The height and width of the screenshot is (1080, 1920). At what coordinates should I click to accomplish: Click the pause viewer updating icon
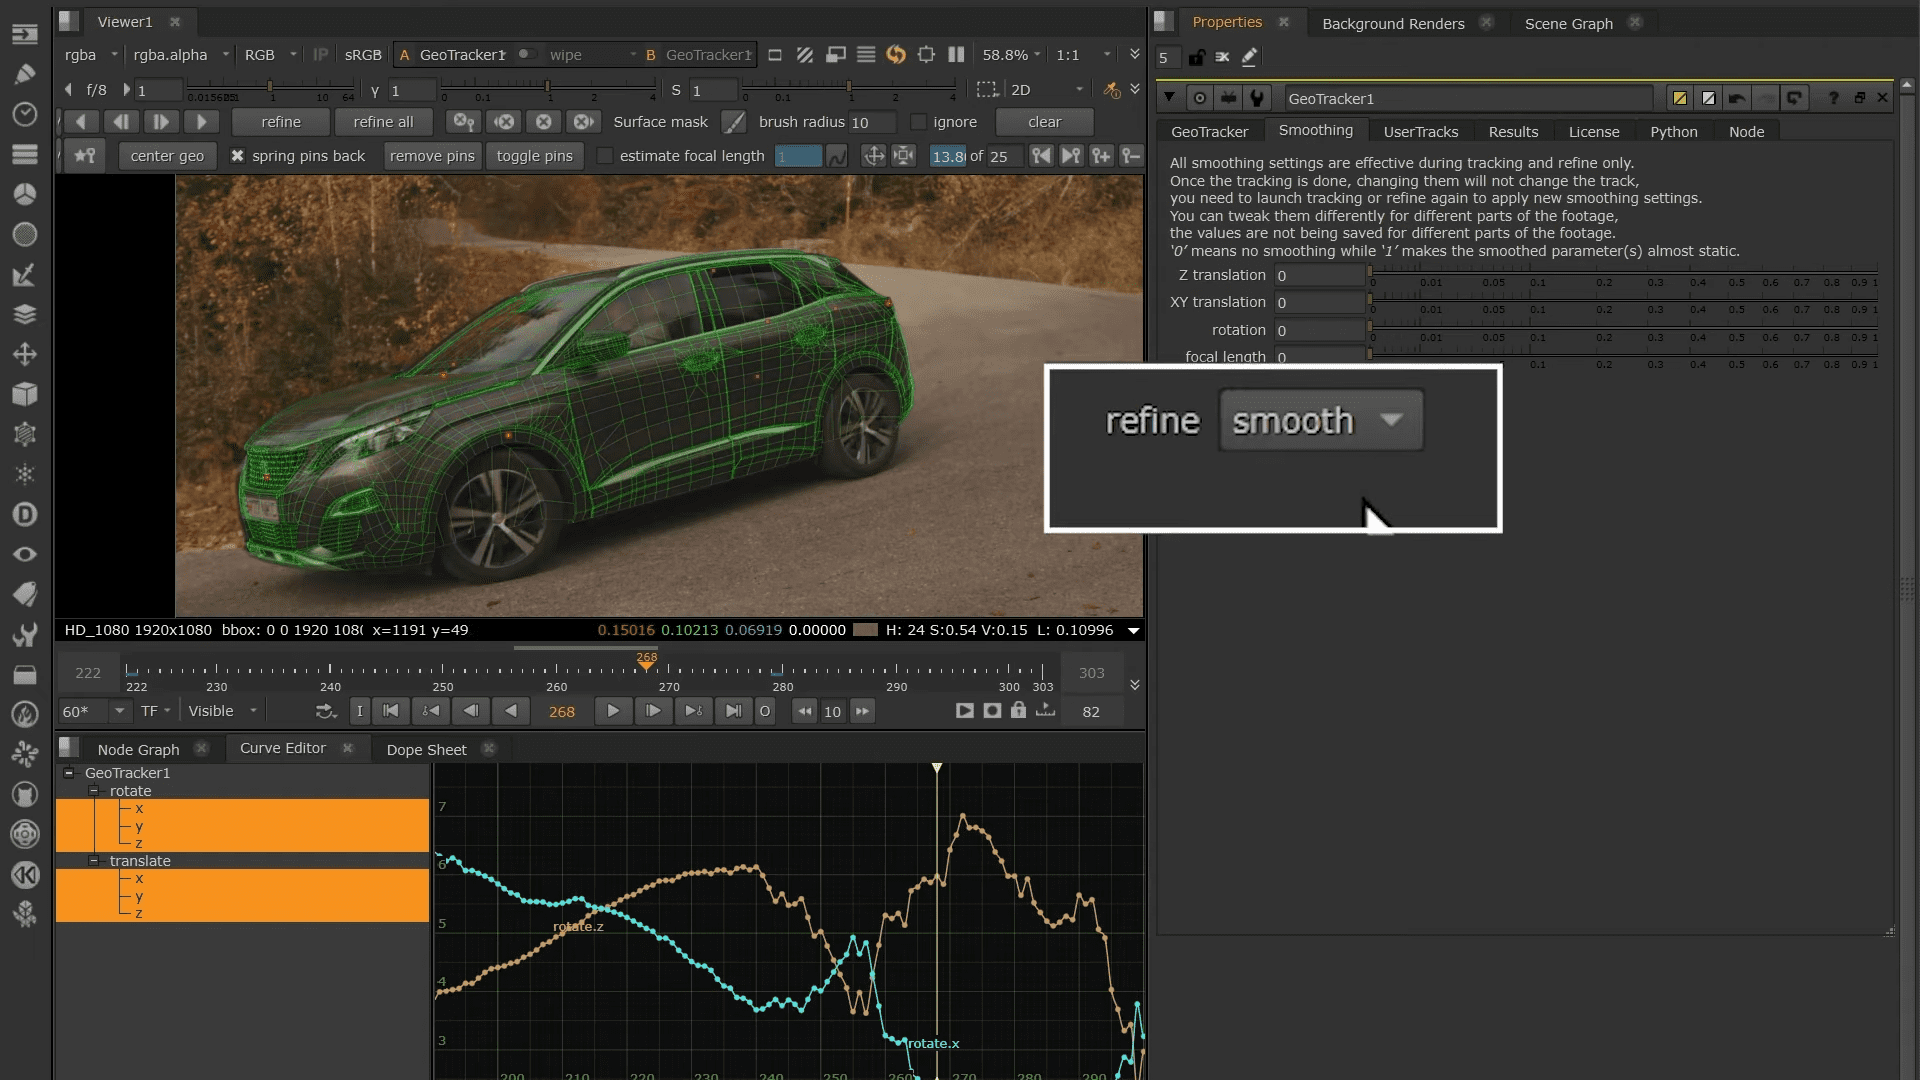coord(956,55)
